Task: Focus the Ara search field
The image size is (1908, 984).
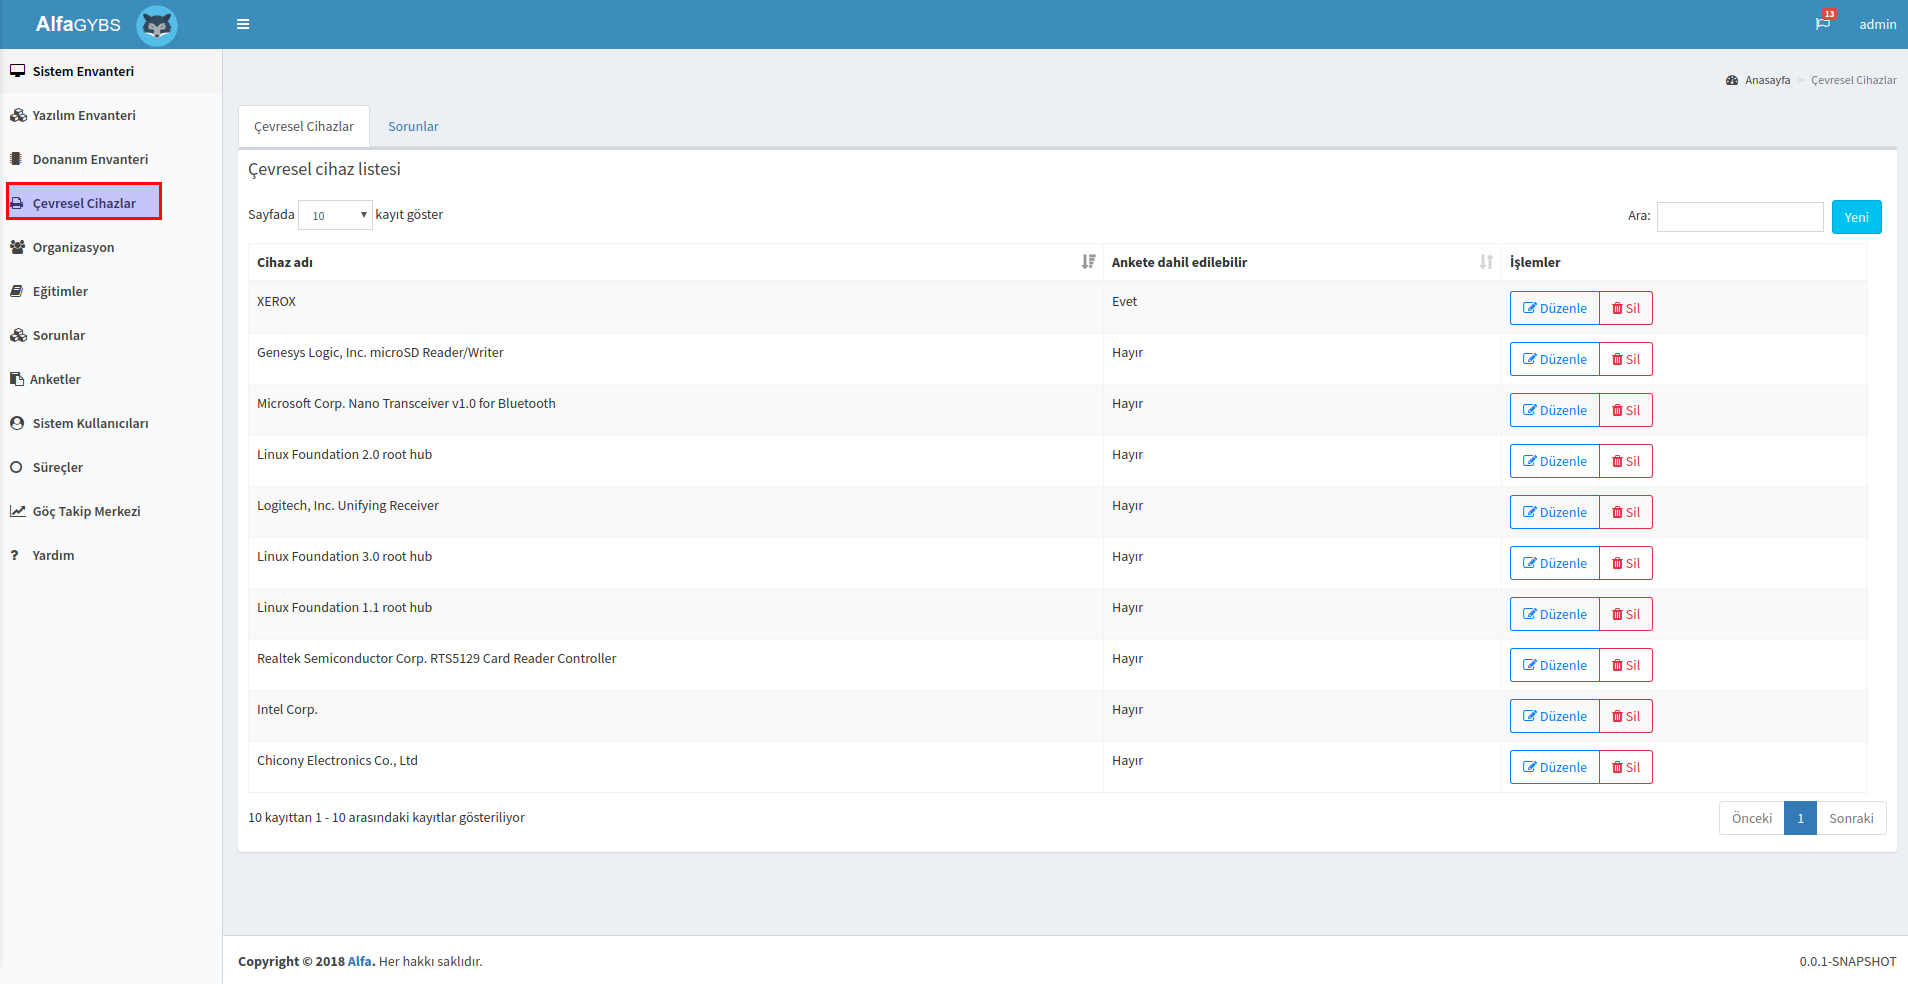Action: tap(1740, 216)
